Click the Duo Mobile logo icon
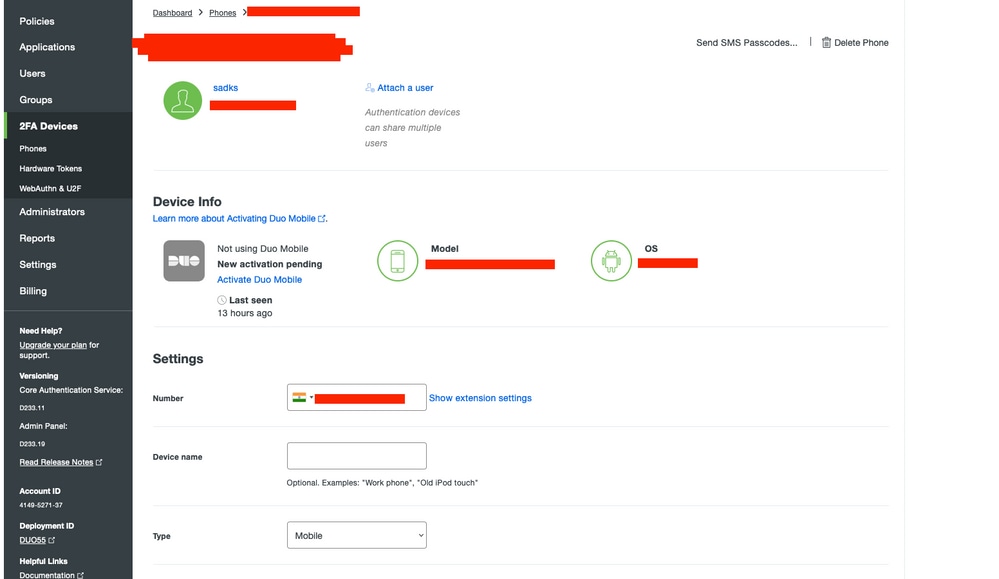The image size is (999, 579). point(183,261)
